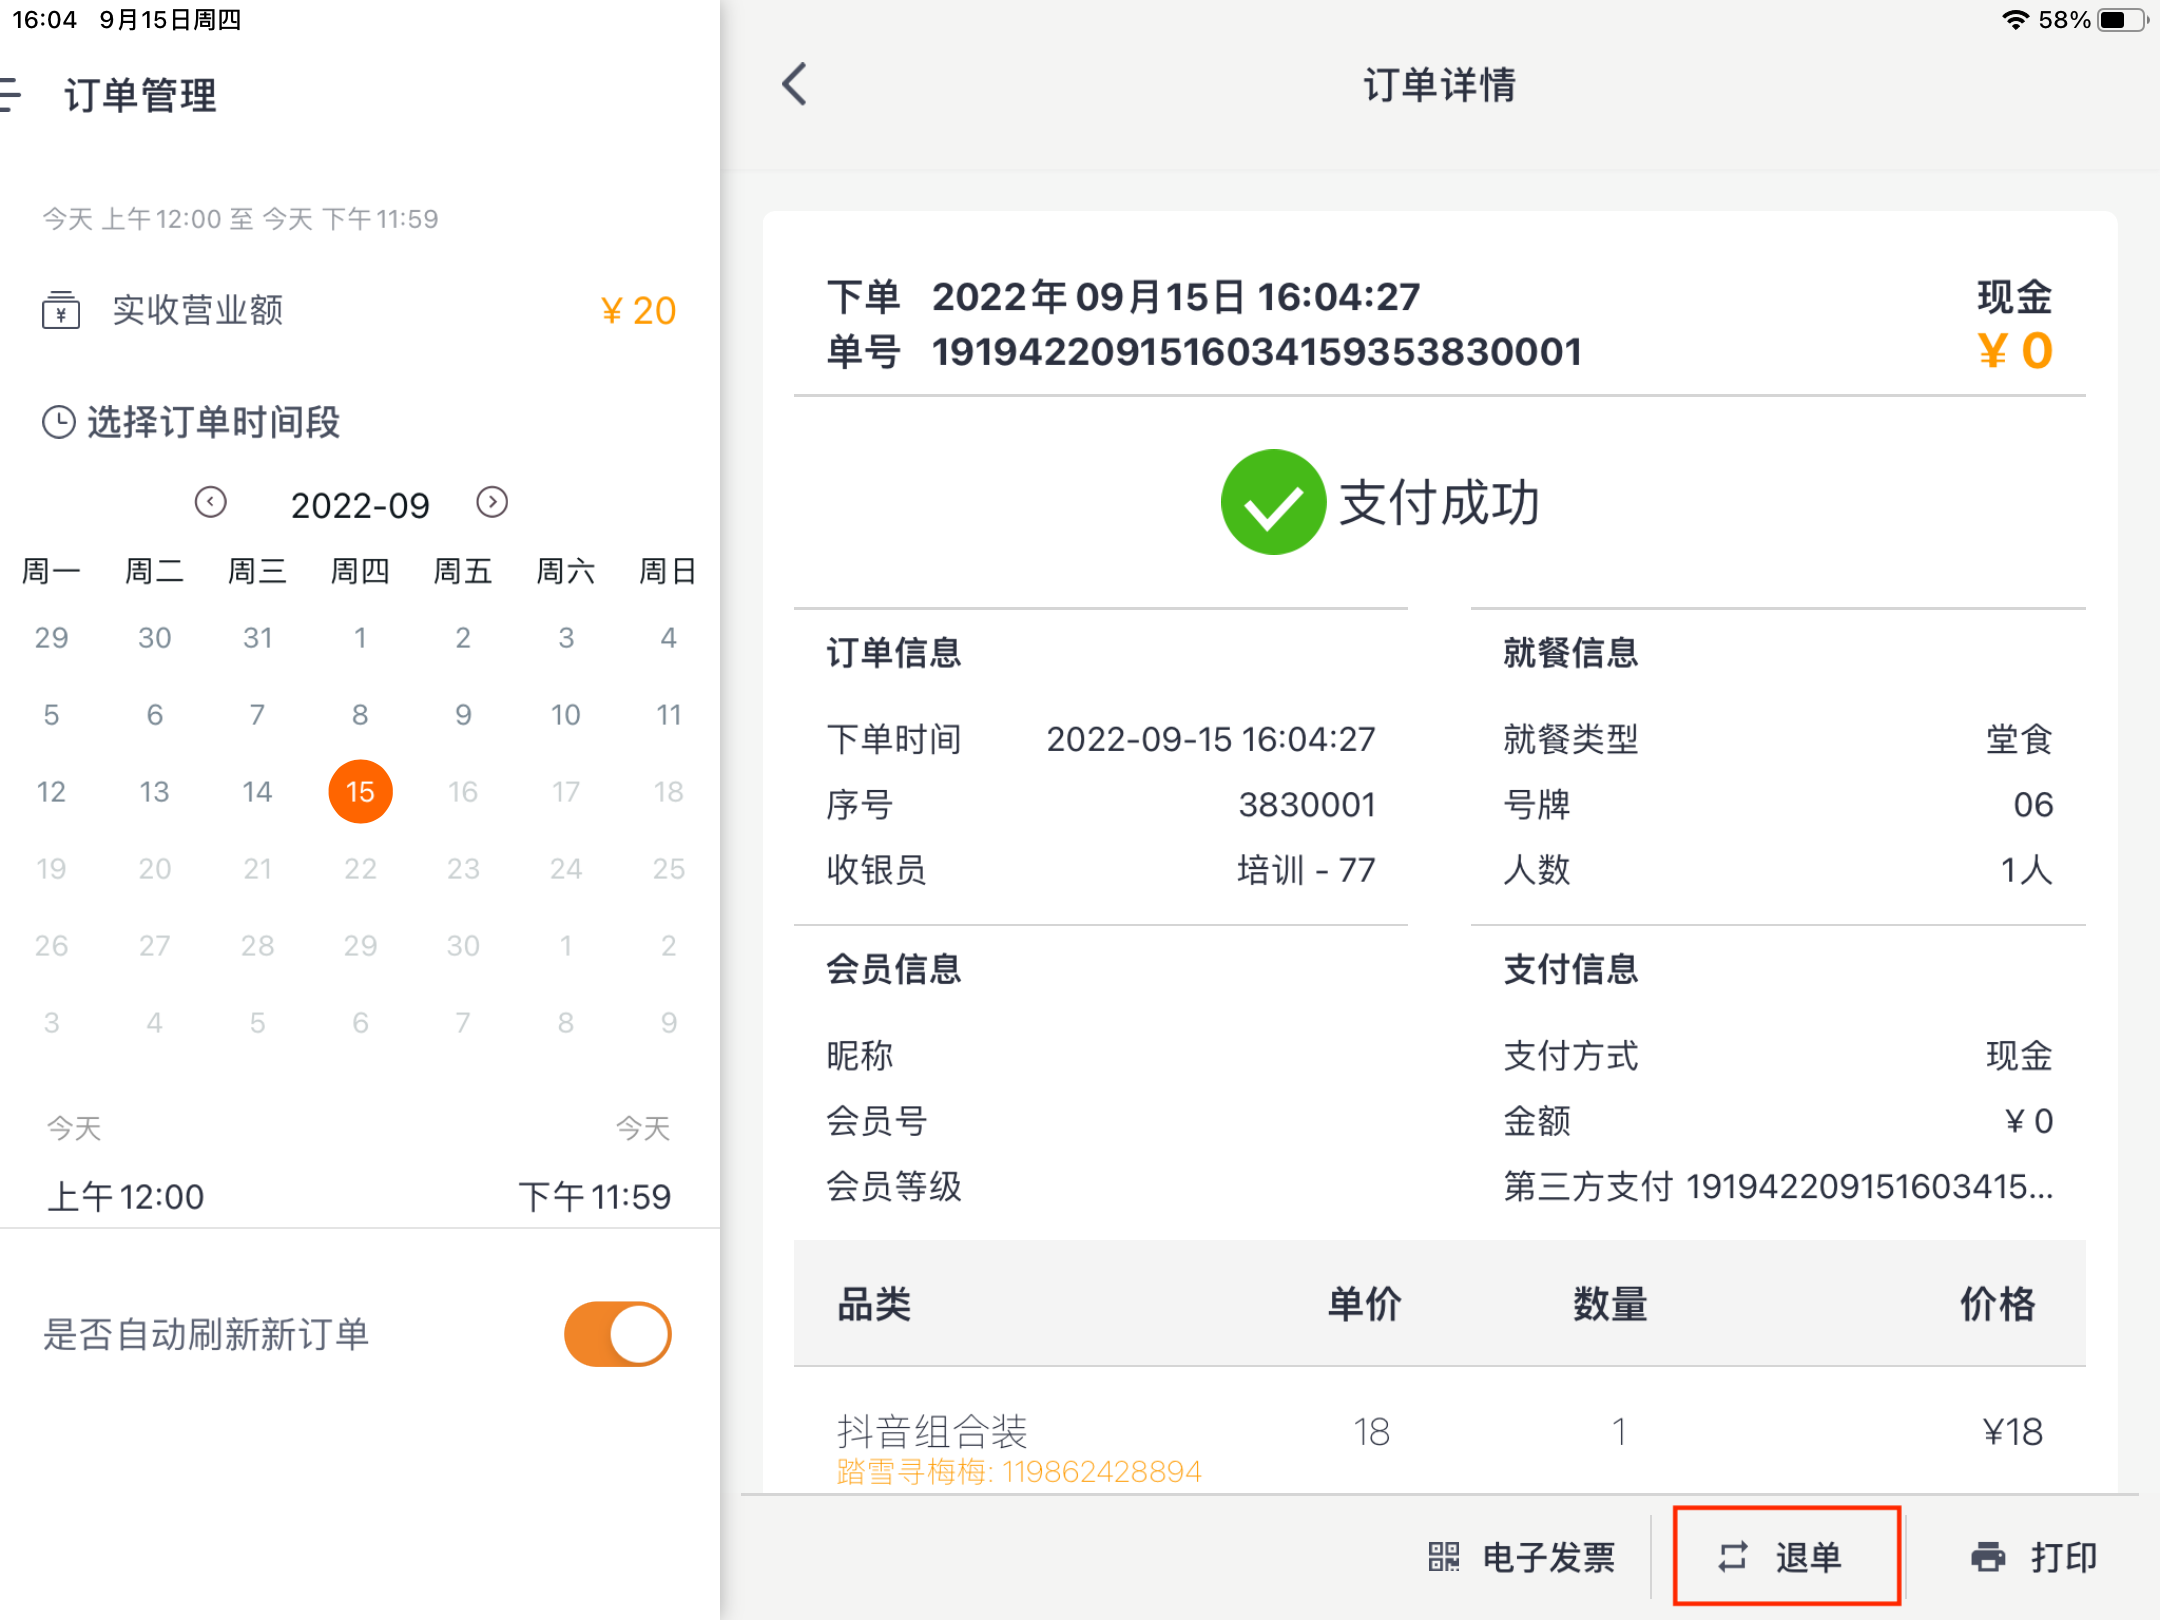Screen dimensions: 2160x1620
Task: Click the 价格 column header
Action: 1997,1304
